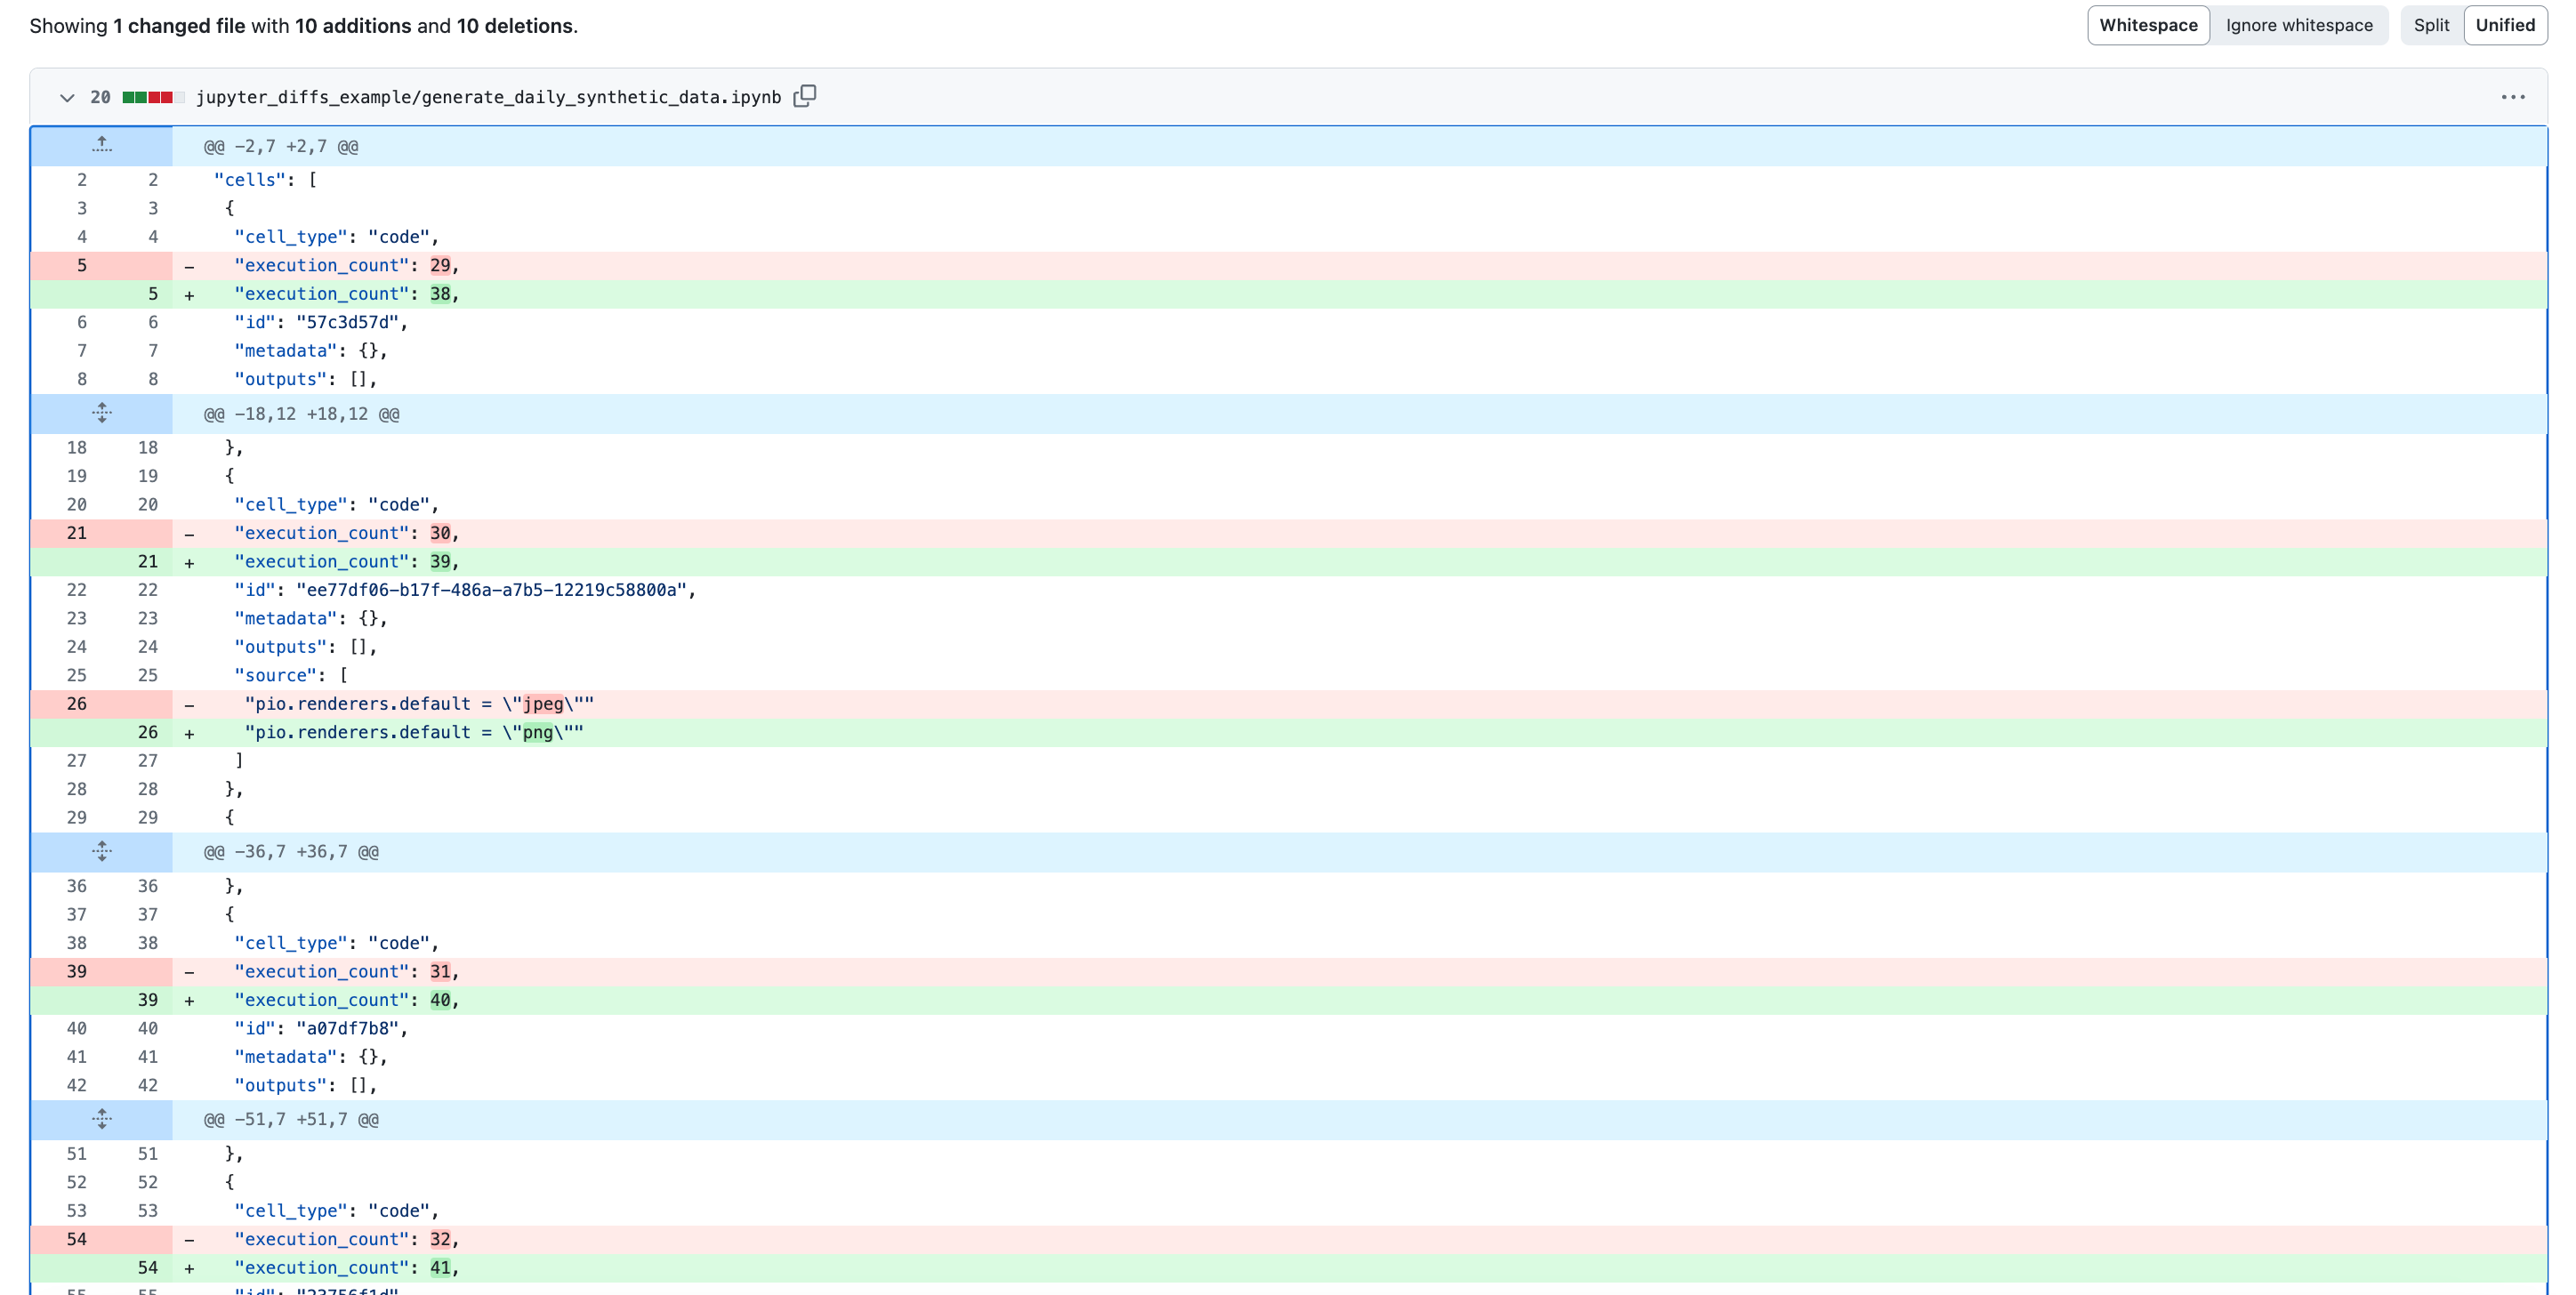Expand up above the -2,7 hunk
The width and height of the screenshot is (2576, 1295).
pos(101,145)
